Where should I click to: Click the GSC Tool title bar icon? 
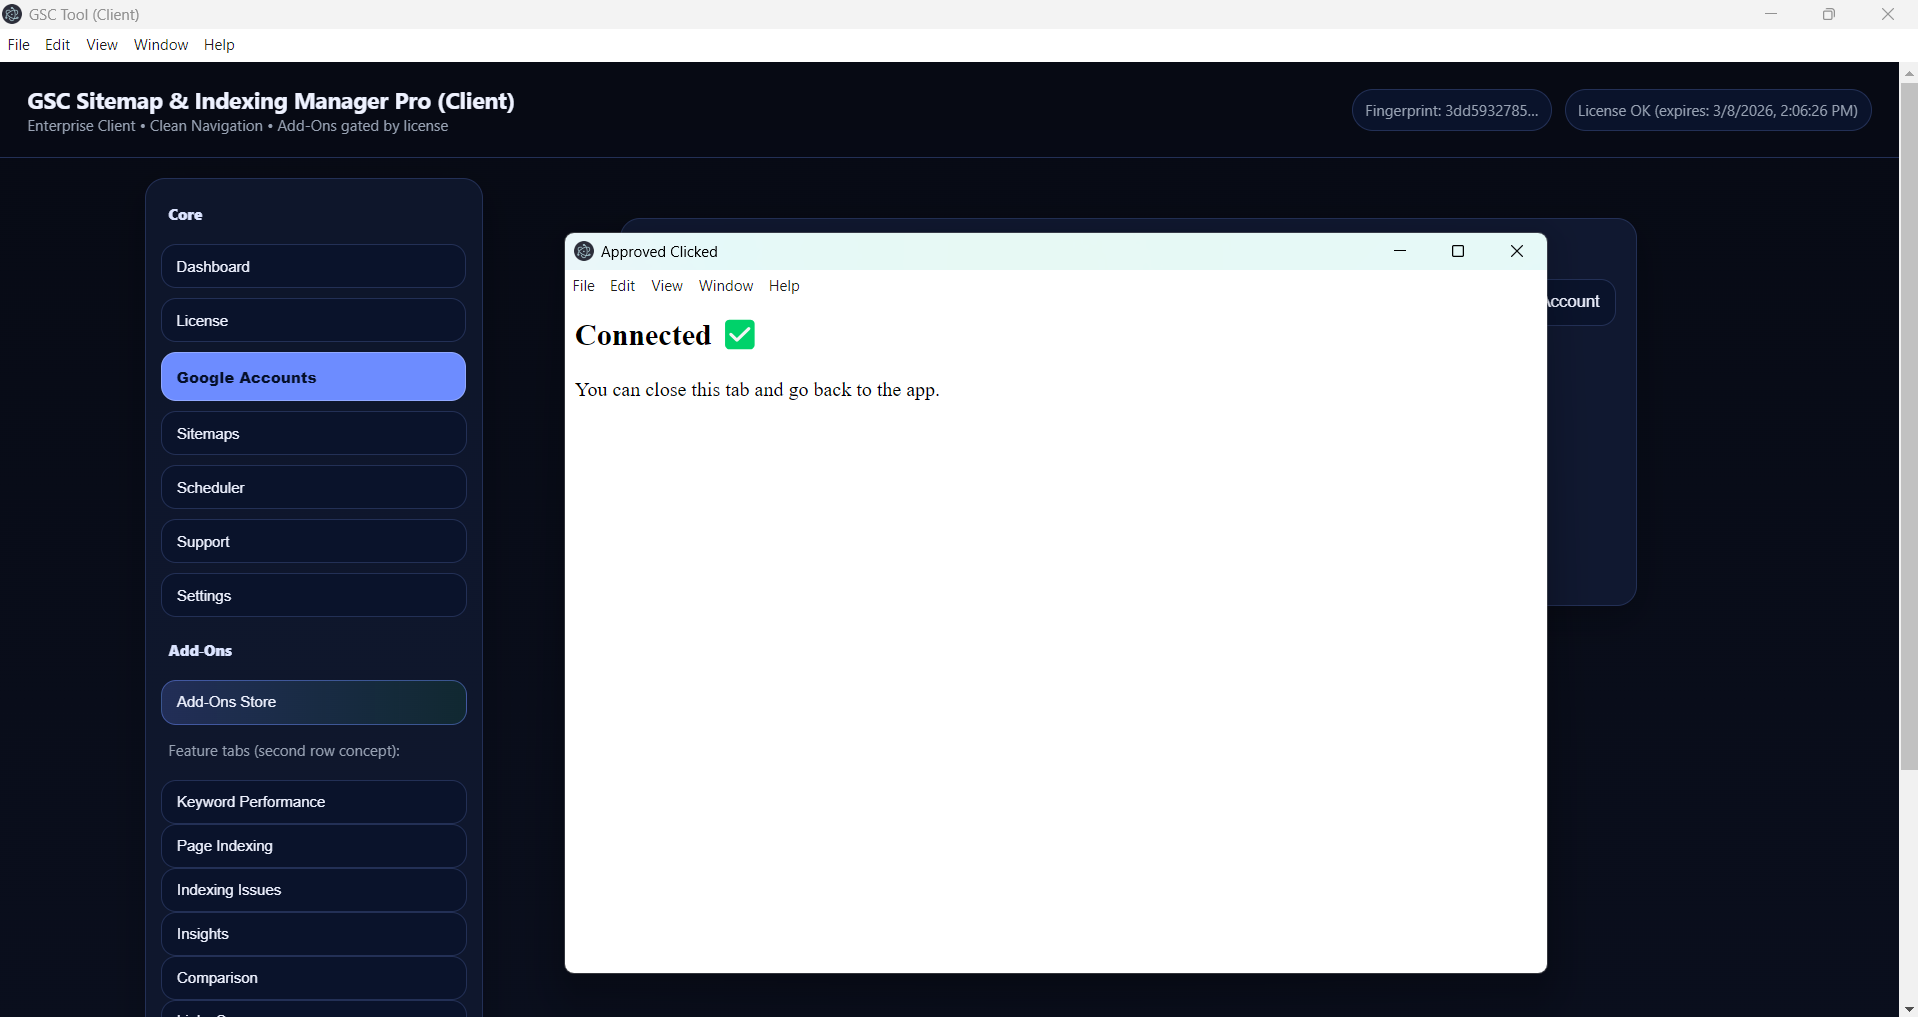[13, 14]
